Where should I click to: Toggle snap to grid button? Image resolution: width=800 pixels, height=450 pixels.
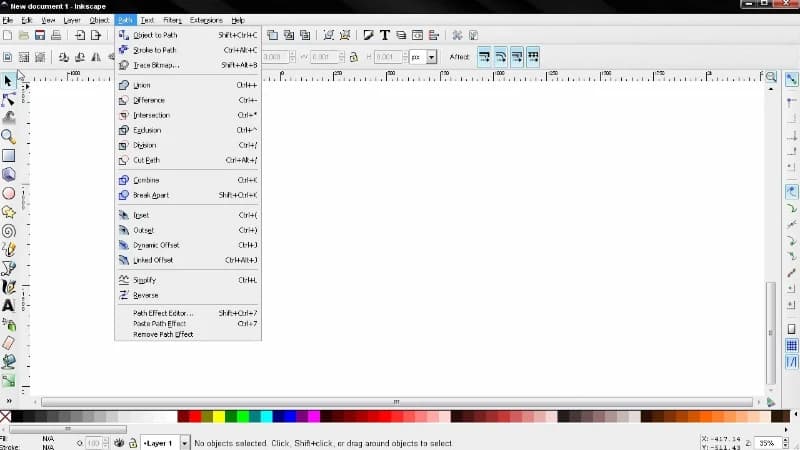(791, 346)
